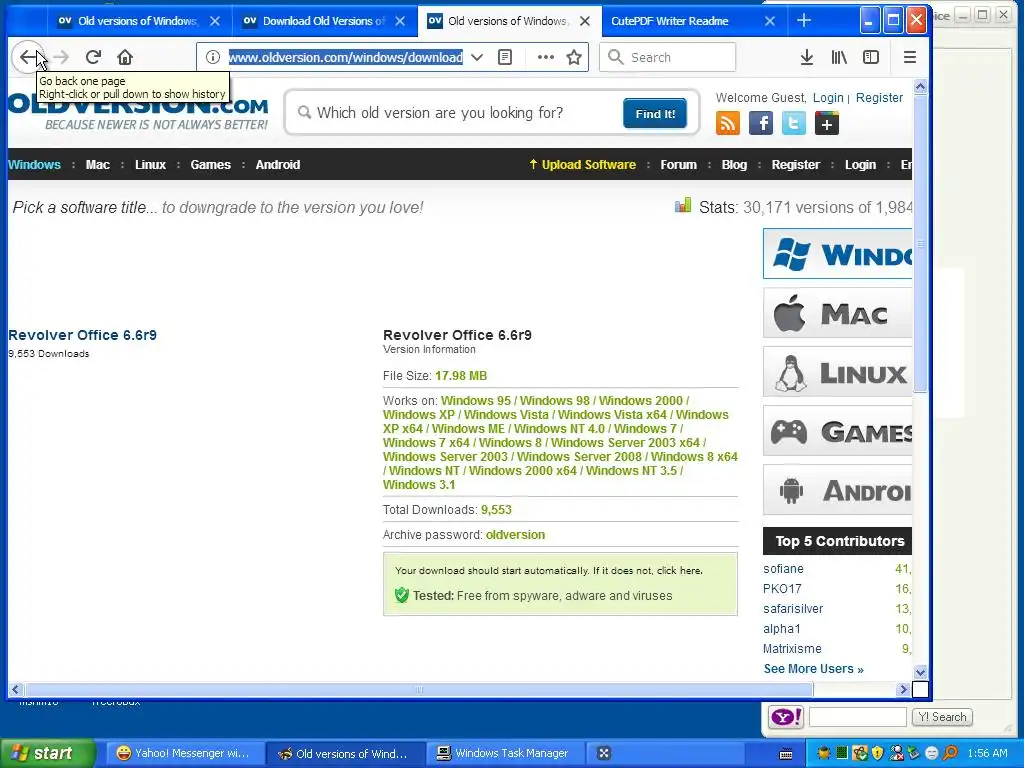Click the orange magnifier tray icon
1024x768 pixels.
pyautogui.click(x=950, y=754)
